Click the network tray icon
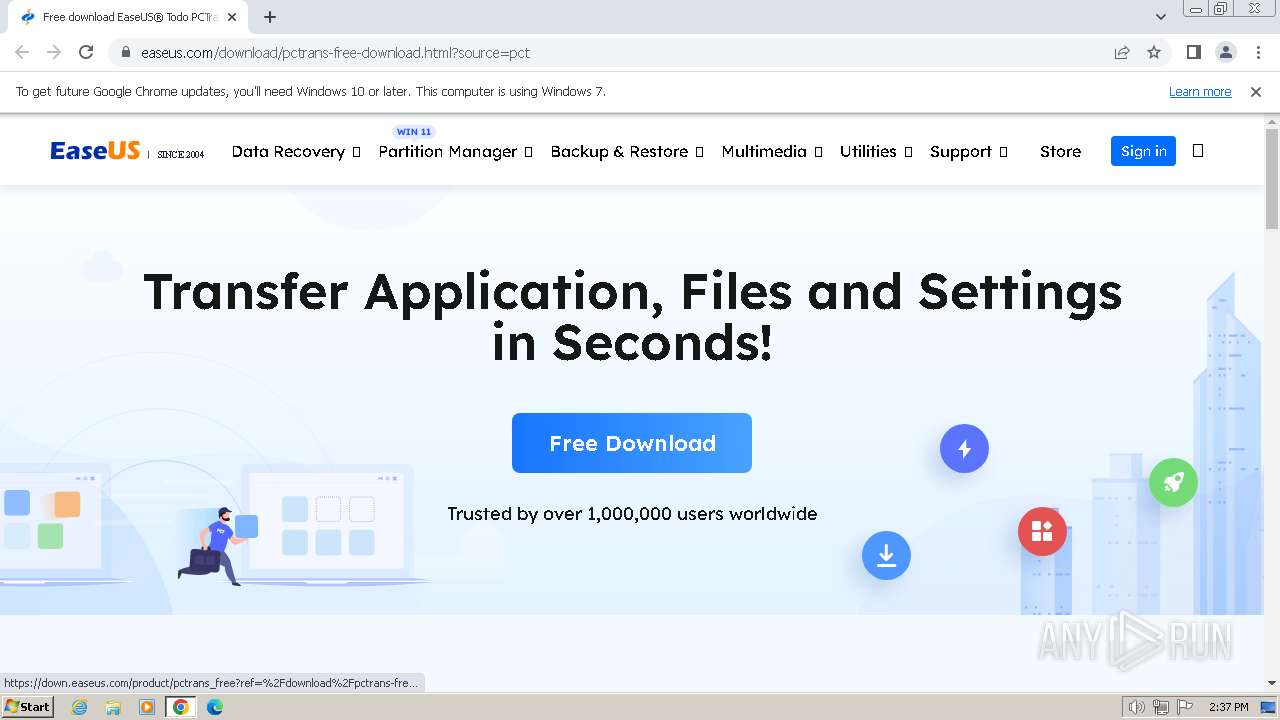This screenshot has width=1280, height=720. (1161, 707)
